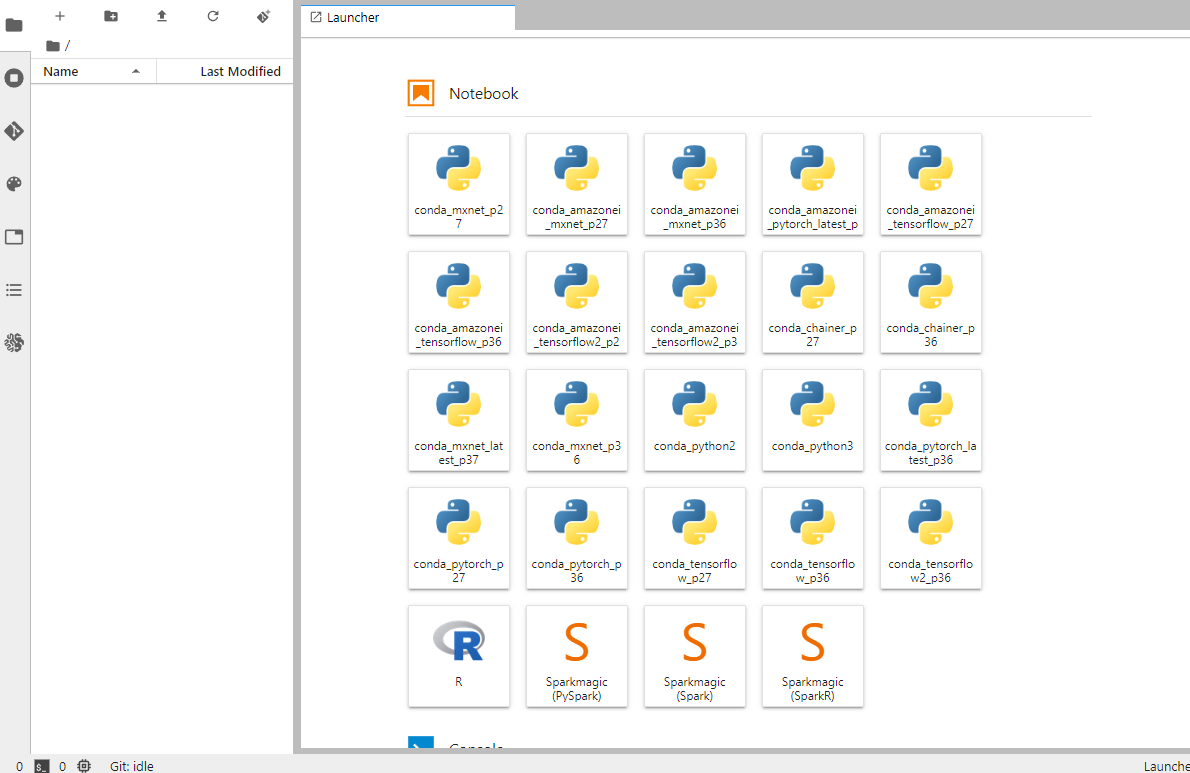Launch conda_amazonei_mxnet_p27 notebook

(577, 184)
